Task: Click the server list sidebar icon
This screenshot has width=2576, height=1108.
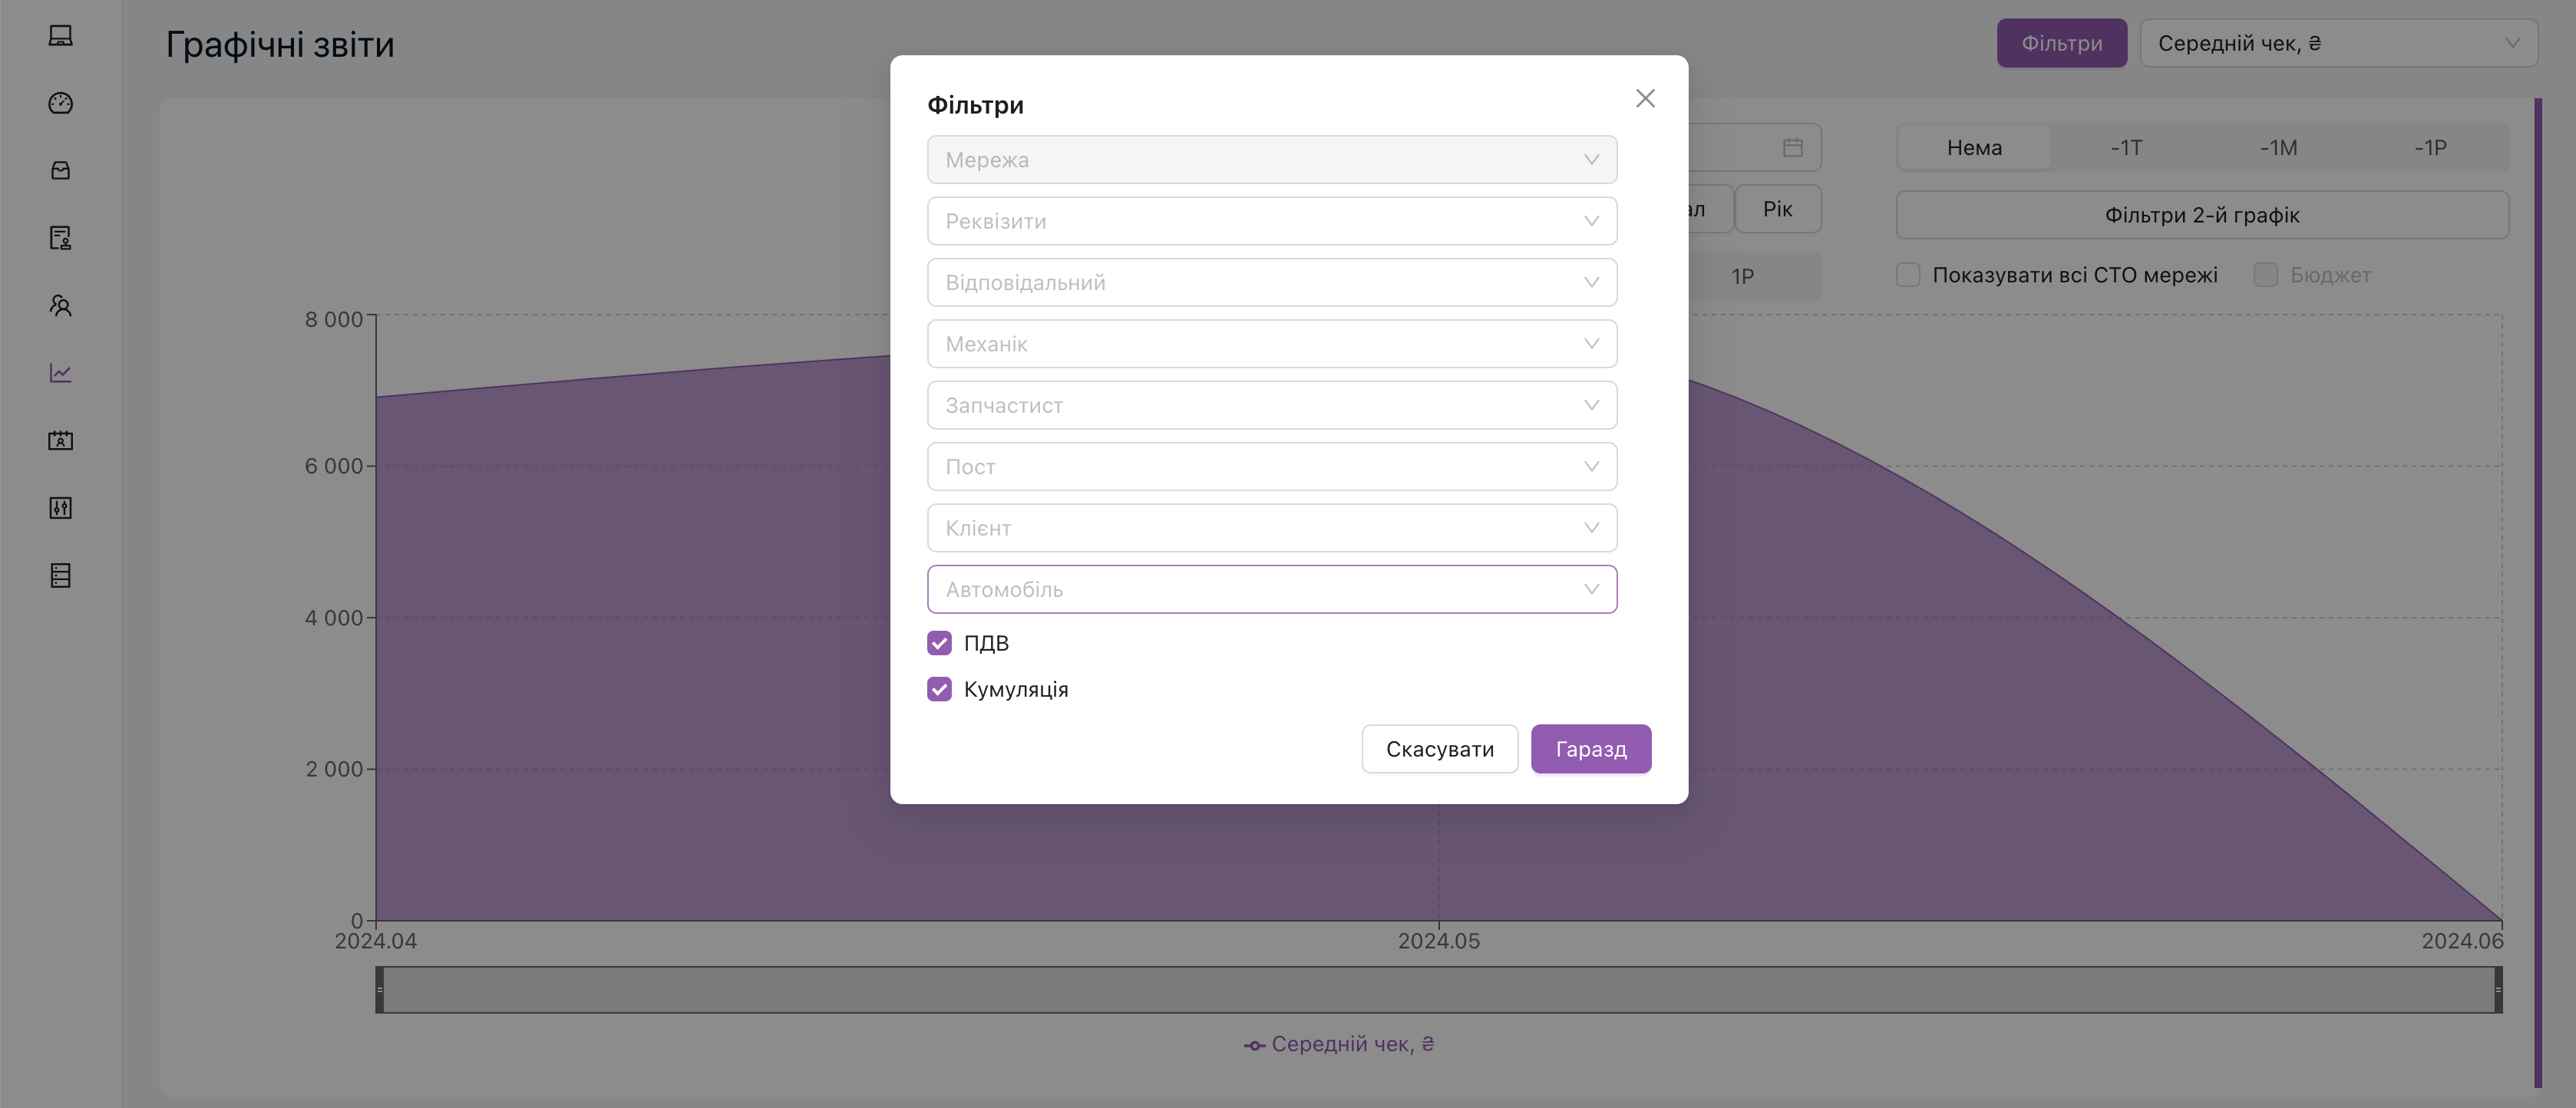Action: tap(60, 576)
